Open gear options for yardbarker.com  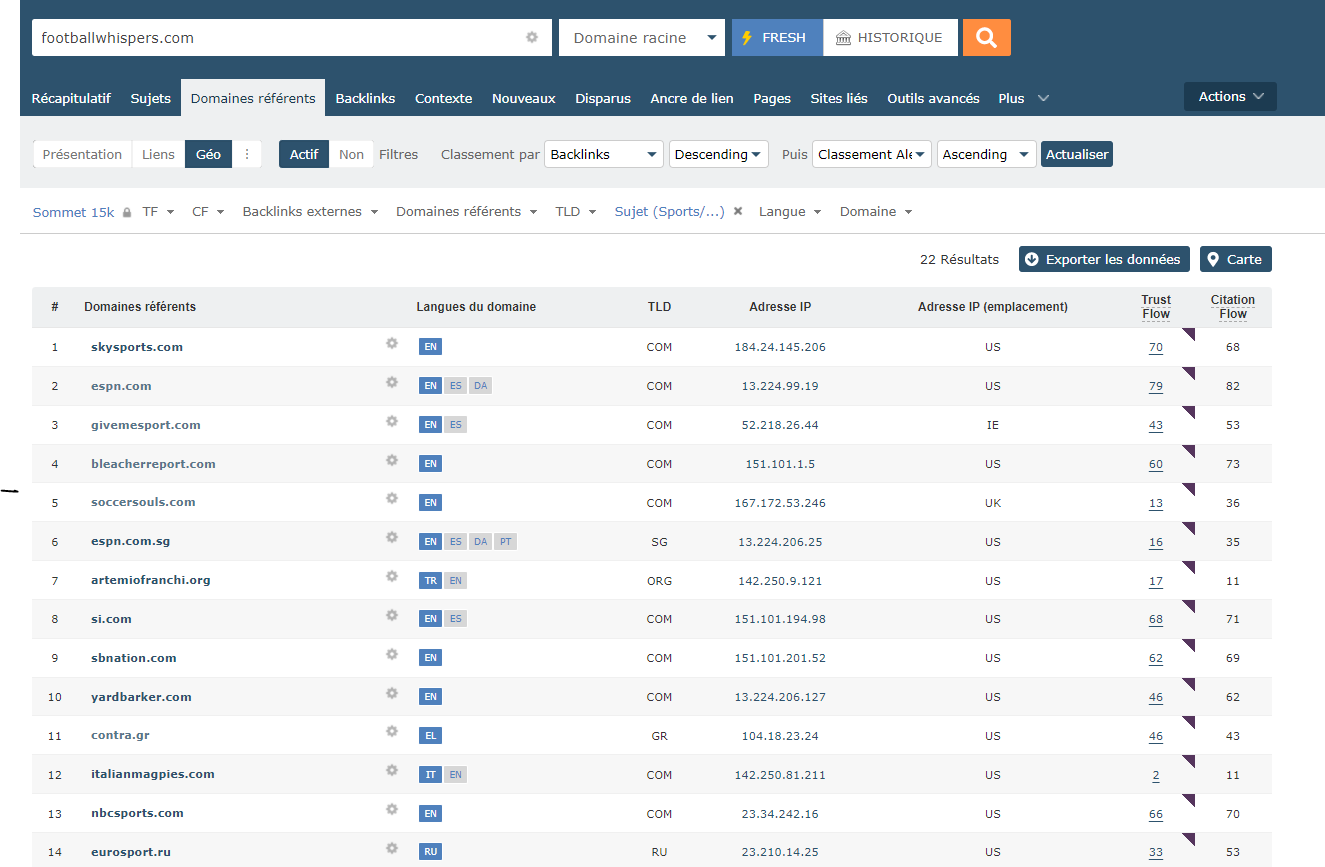coord(392,693)
